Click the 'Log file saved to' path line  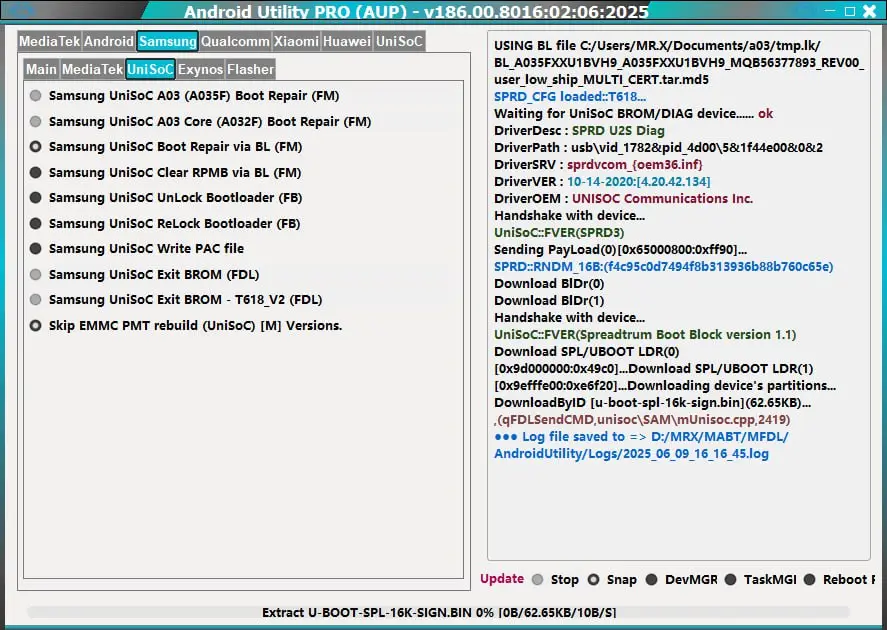coord(641,445)
